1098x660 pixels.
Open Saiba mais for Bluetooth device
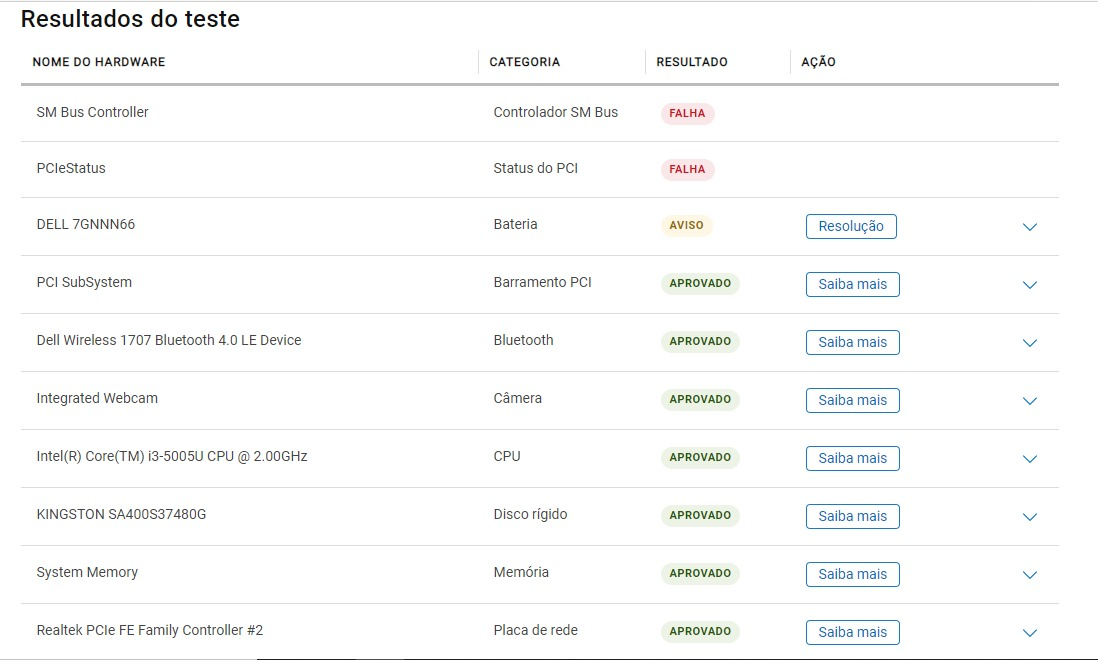pyautogui.click(x=852, y=342)
